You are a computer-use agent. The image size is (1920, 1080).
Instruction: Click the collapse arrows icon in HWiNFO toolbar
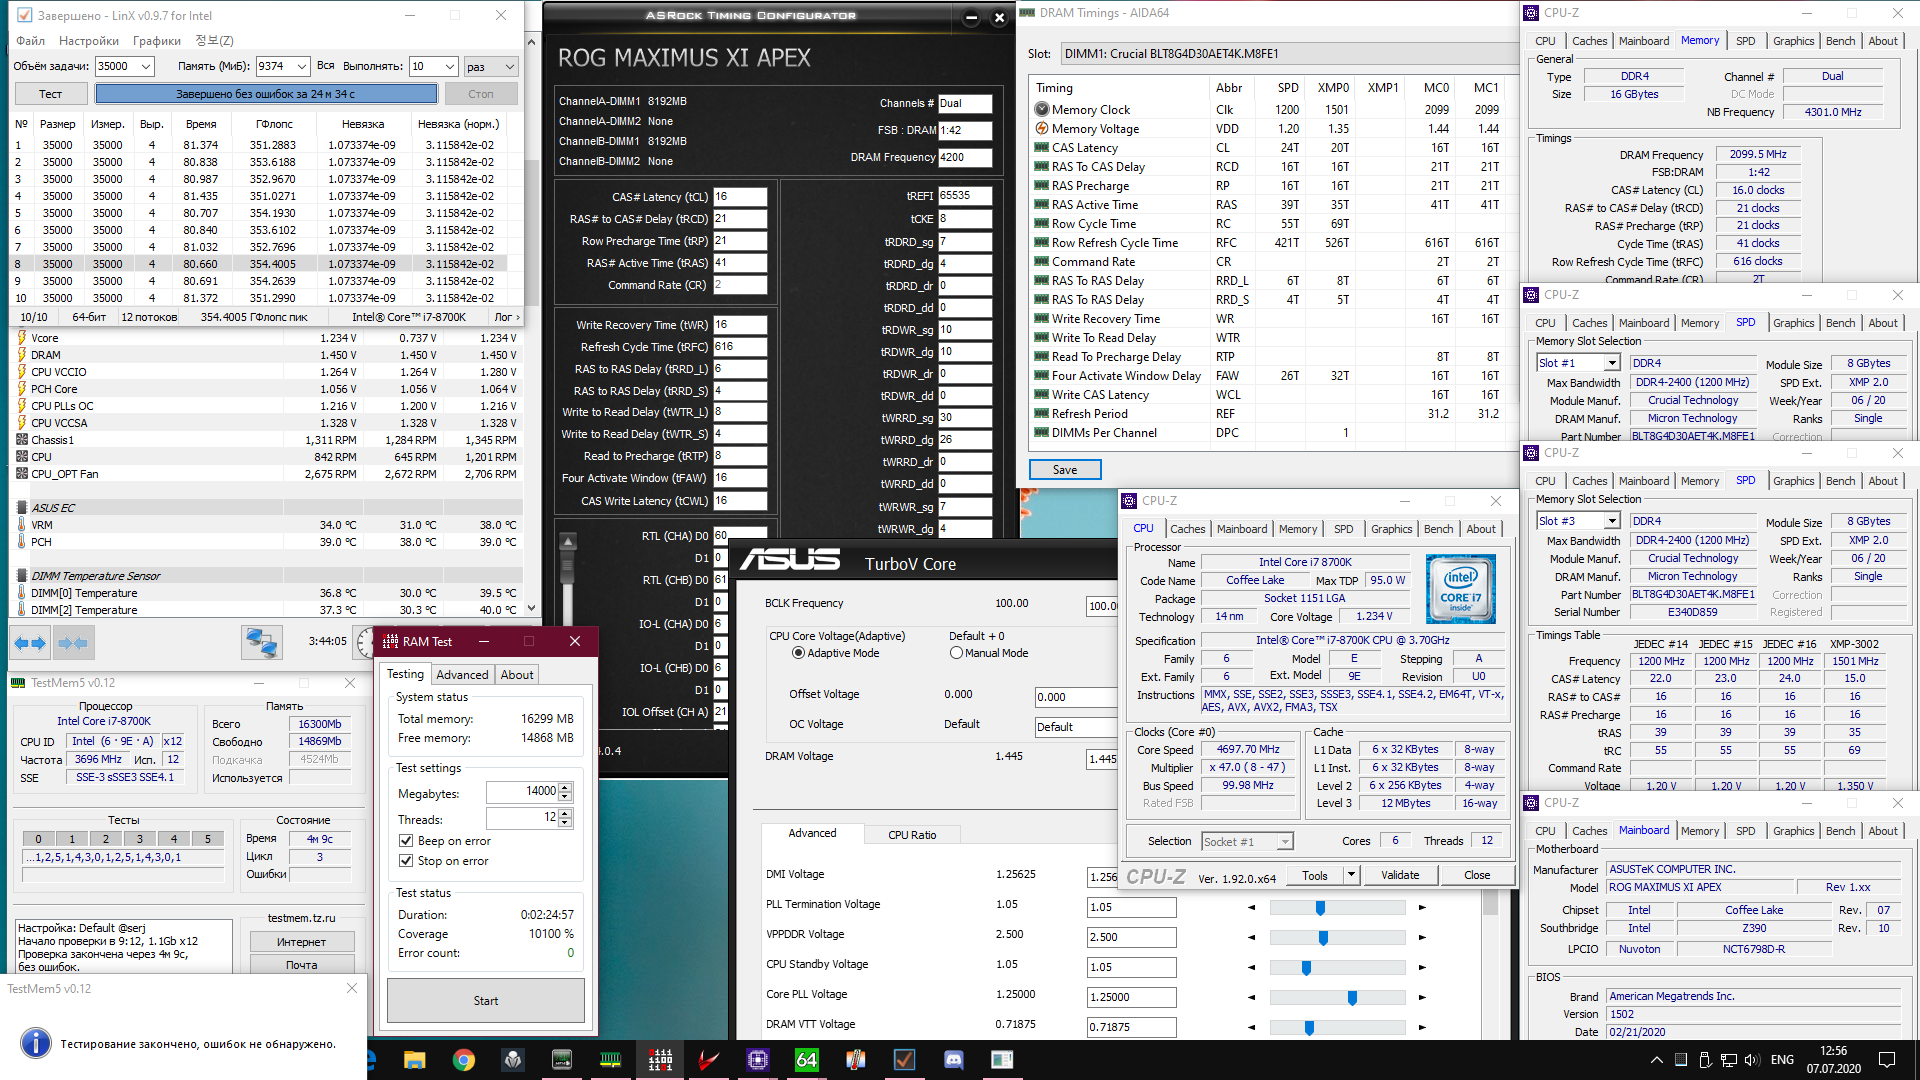[73, 643]
